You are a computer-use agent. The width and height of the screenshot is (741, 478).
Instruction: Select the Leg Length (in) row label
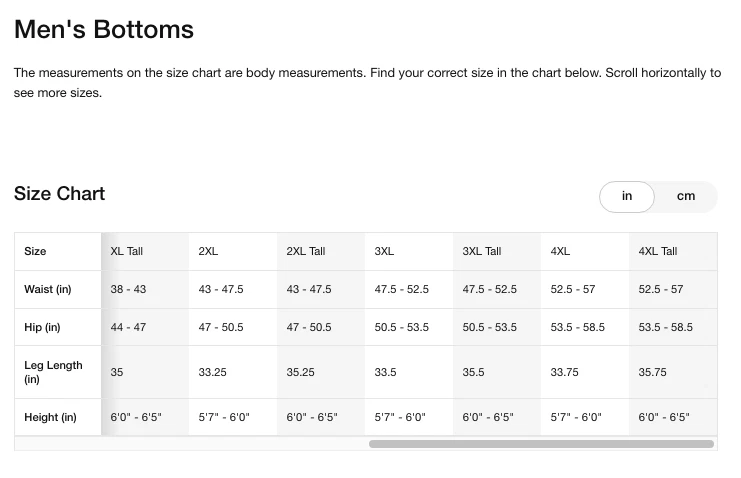(x=53, y=372)
